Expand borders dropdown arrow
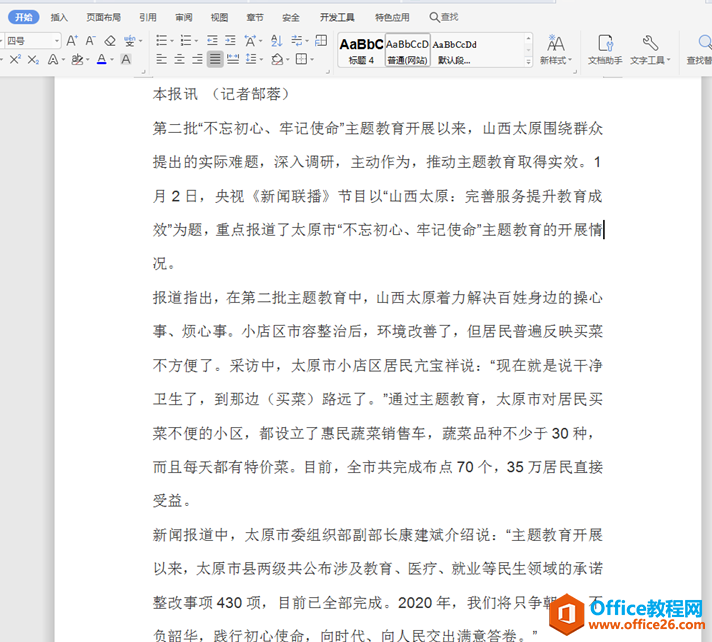The height and width of the screenshot is (642, 712). tap(312, 59)
